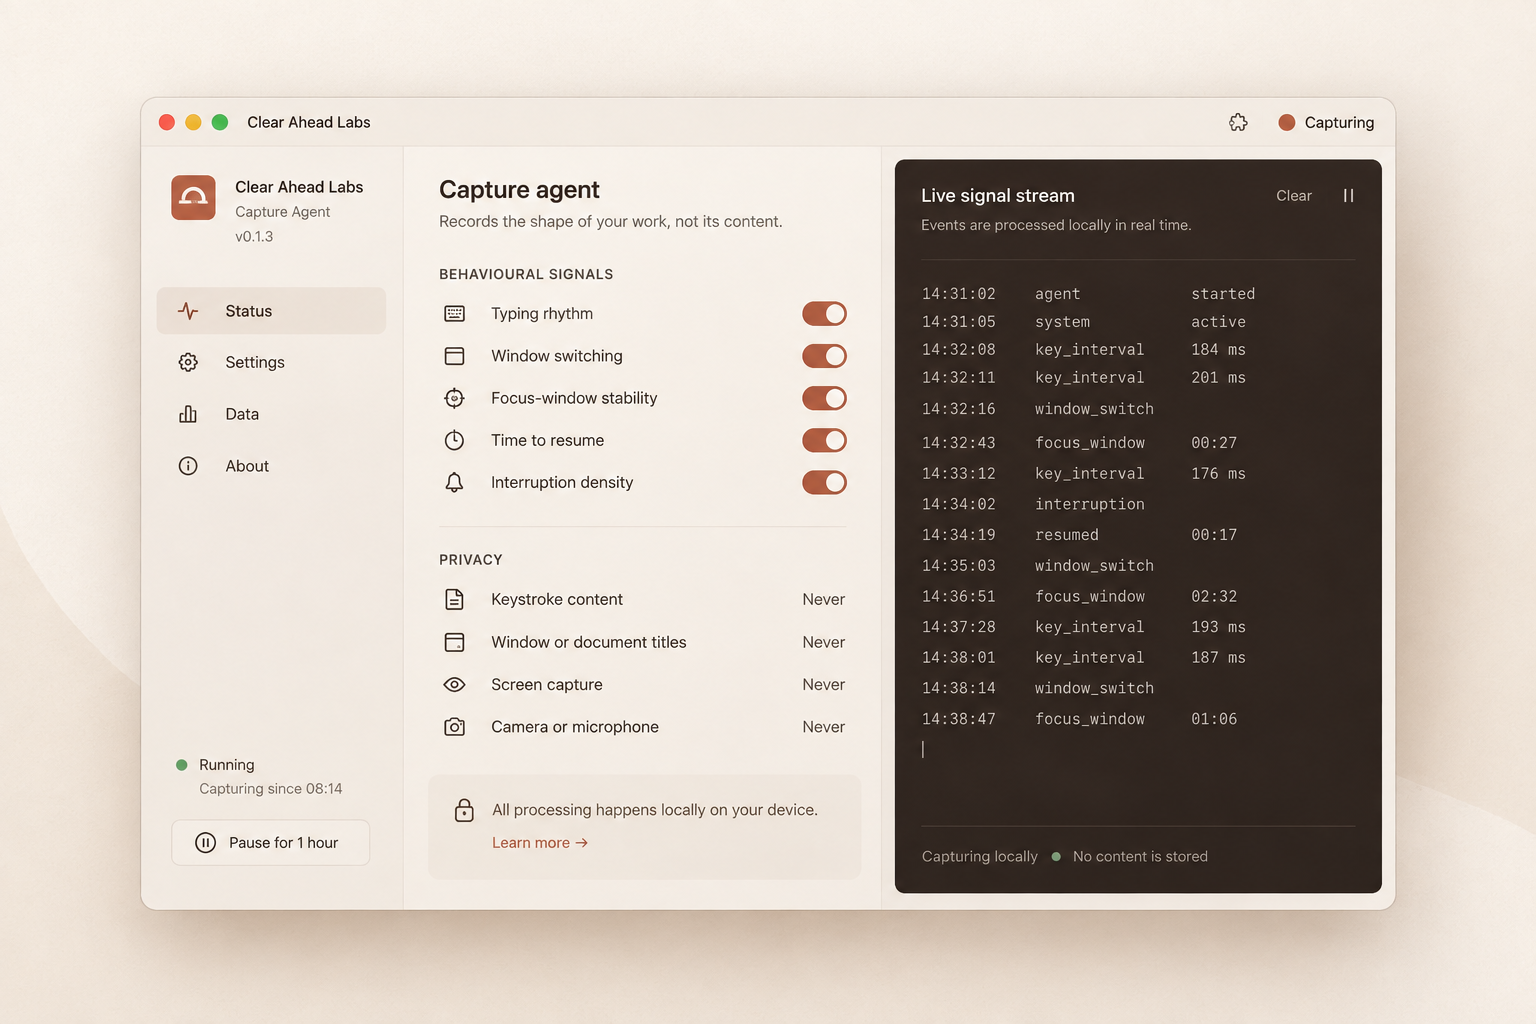The width and height of the screenshot is (1536, 1024).
Task: Click Never value for Keystroke content
Action: pos(824,599)
